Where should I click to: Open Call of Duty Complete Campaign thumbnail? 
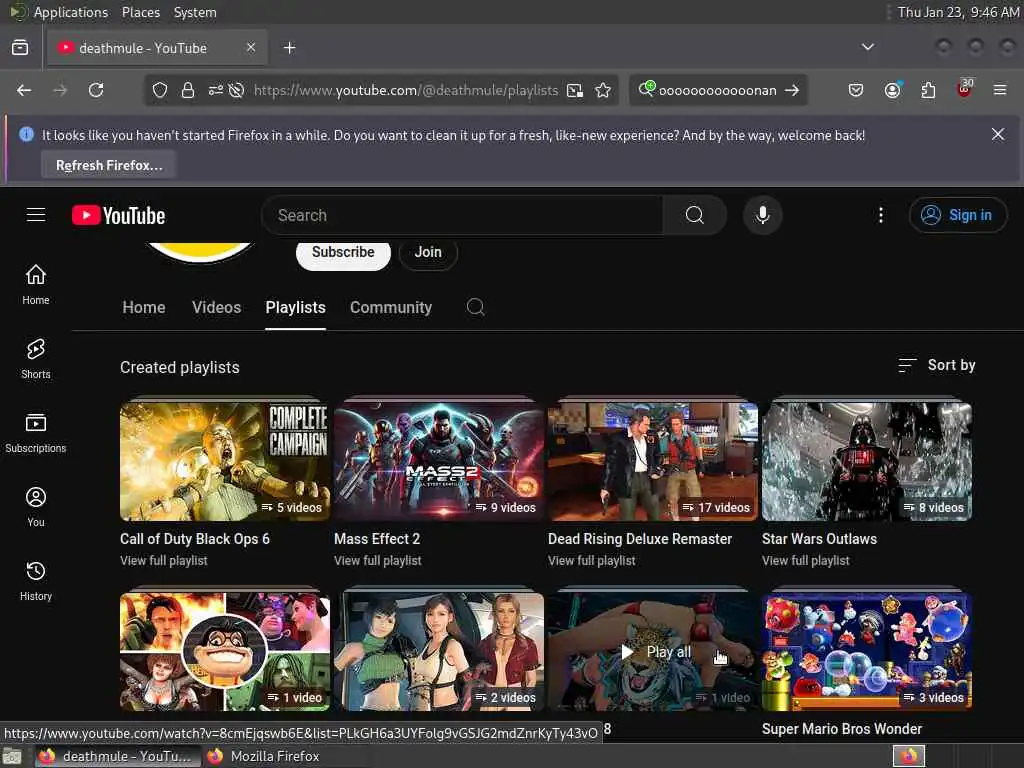coord(225,461)
